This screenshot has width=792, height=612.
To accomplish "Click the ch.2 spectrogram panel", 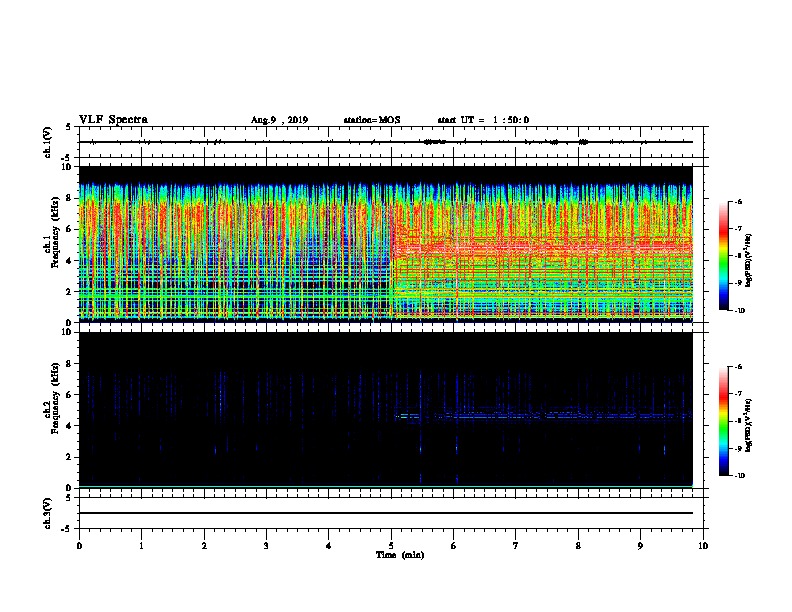I will point(385,410).
